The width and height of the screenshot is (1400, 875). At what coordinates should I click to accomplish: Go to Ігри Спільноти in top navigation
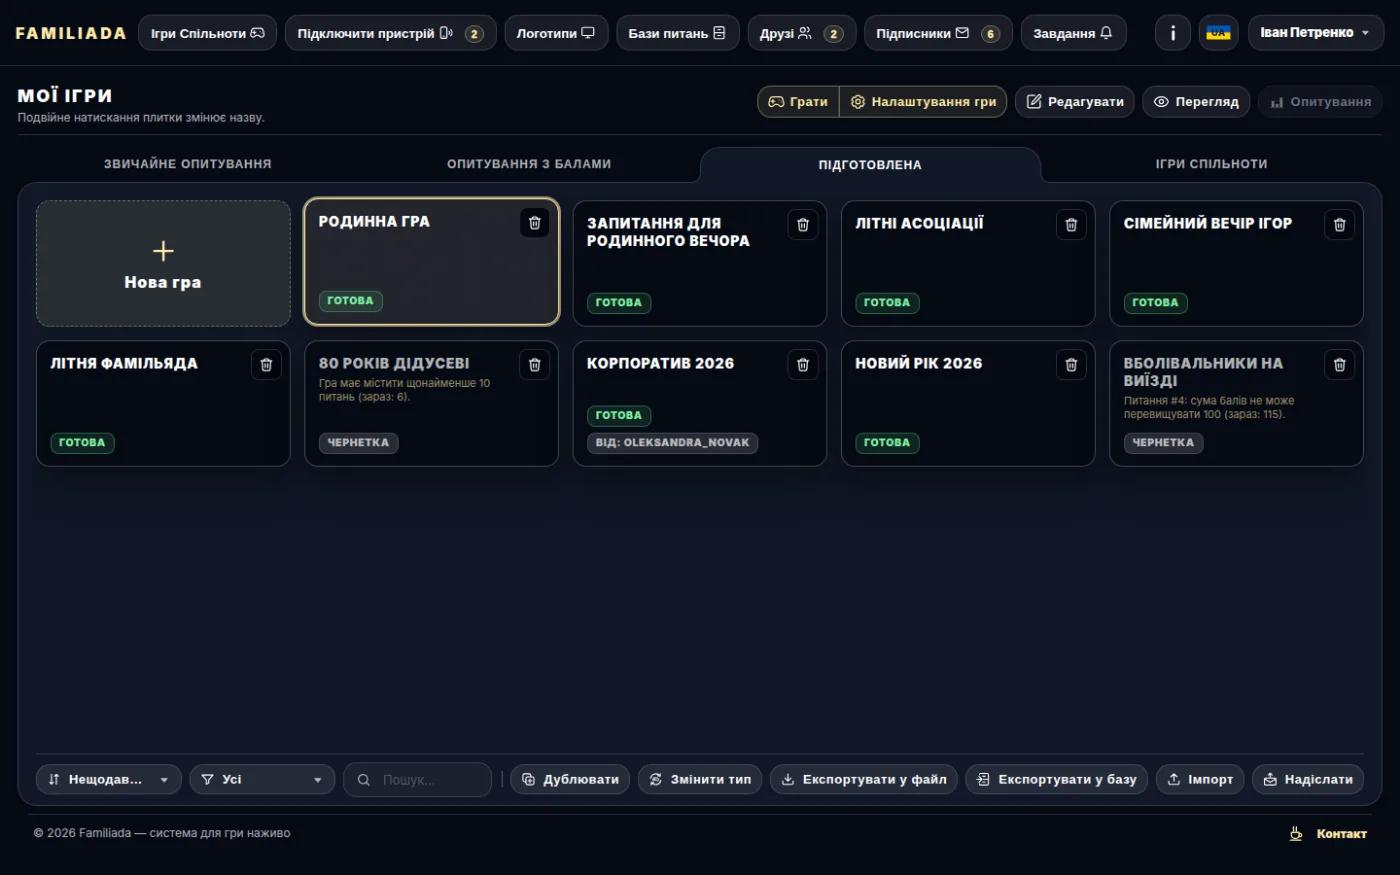207,33
